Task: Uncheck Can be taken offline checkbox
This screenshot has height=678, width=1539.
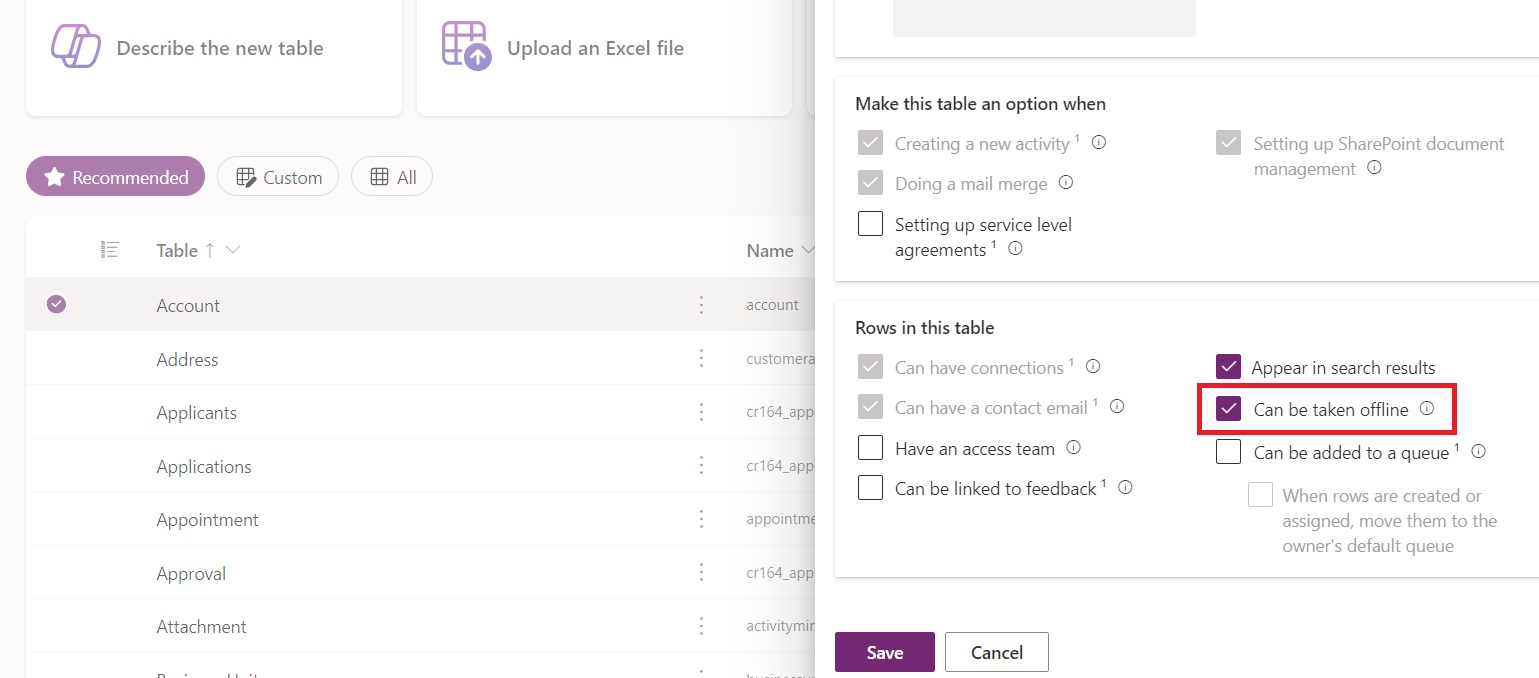Action: click(x=1229, y=409)
